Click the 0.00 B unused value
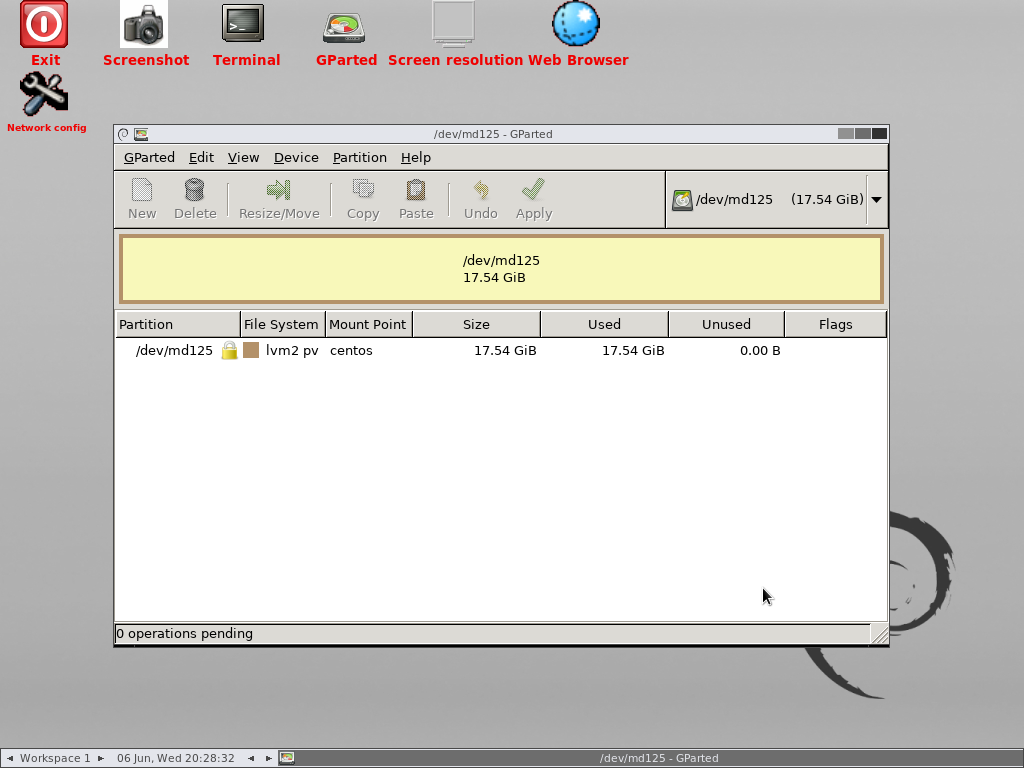 coord(760,351)
